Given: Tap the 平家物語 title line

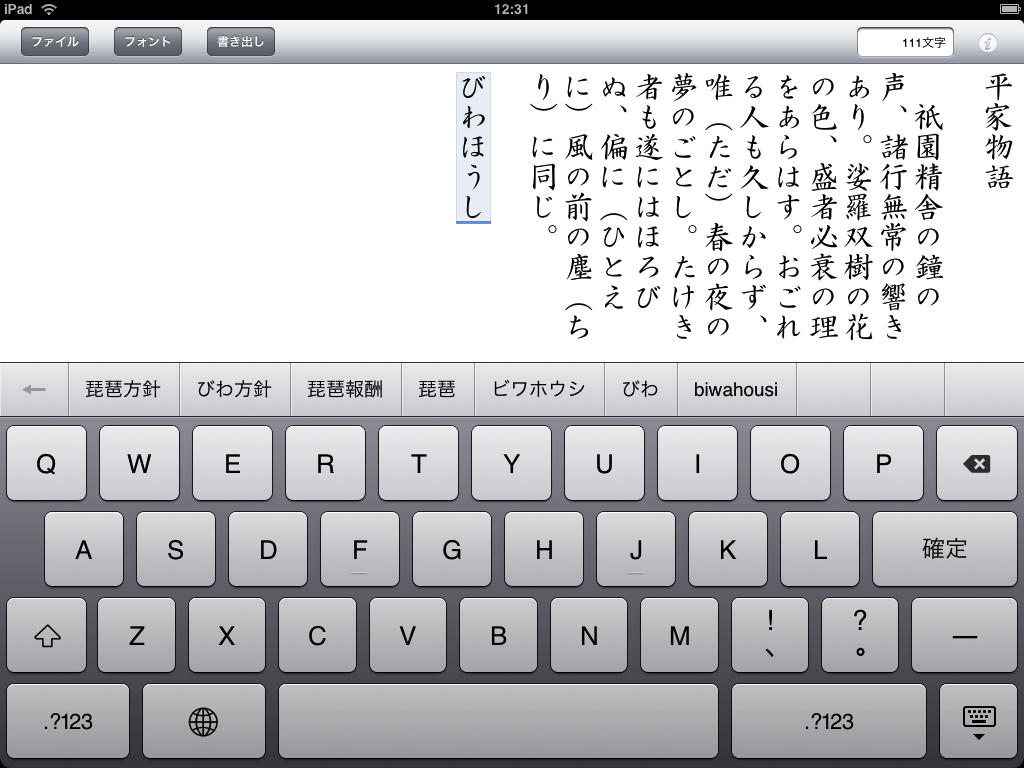Looking at the screenshot, I should click(x=999, y=133).
